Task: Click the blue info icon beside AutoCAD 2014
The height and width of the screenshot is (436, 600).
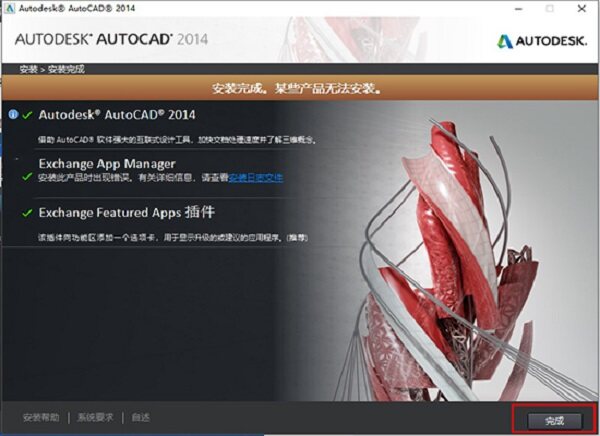Action: 13,114
